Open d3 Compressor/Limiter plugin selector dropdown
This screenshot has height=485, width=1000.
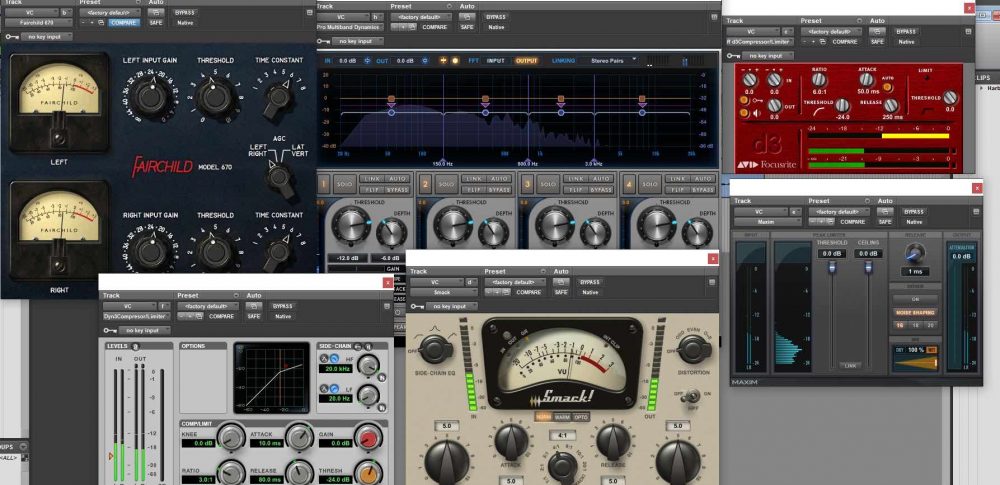(760, 41)
